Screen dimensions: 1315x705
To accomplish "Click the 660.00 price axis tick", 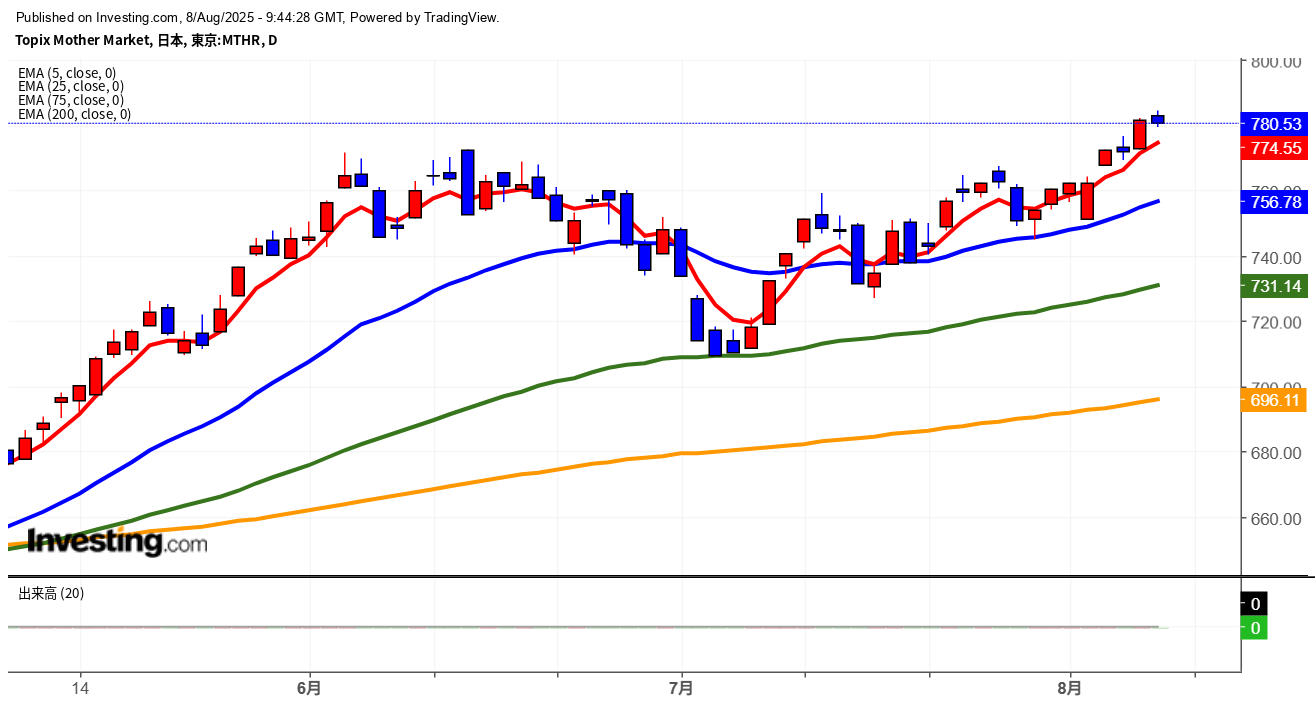I will coord(1276,518).
